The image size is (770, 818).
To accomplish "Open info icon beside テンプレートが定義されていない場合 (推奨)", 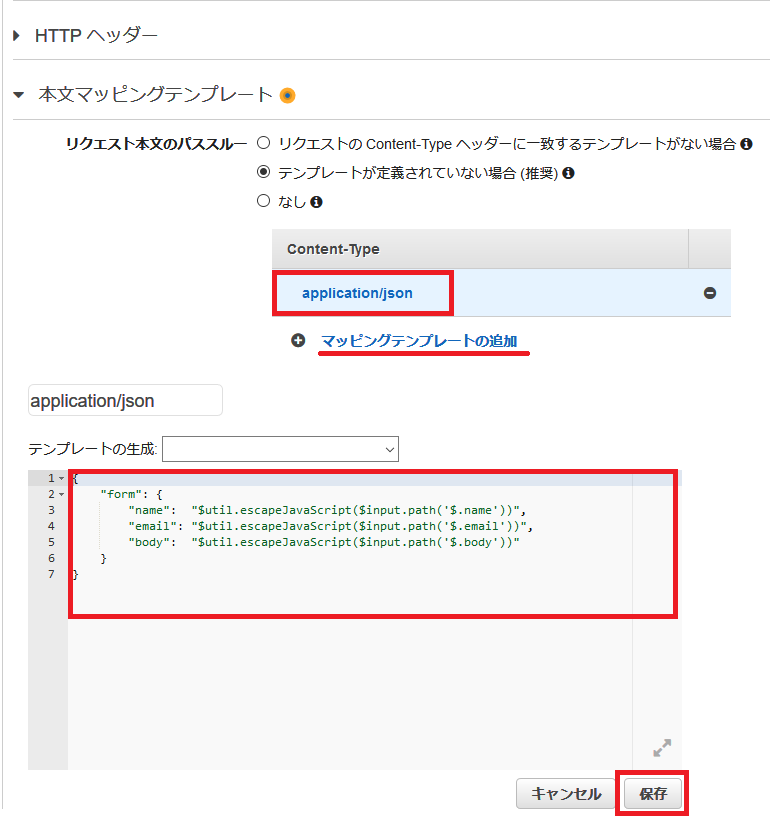I will (x=568, y=173).
